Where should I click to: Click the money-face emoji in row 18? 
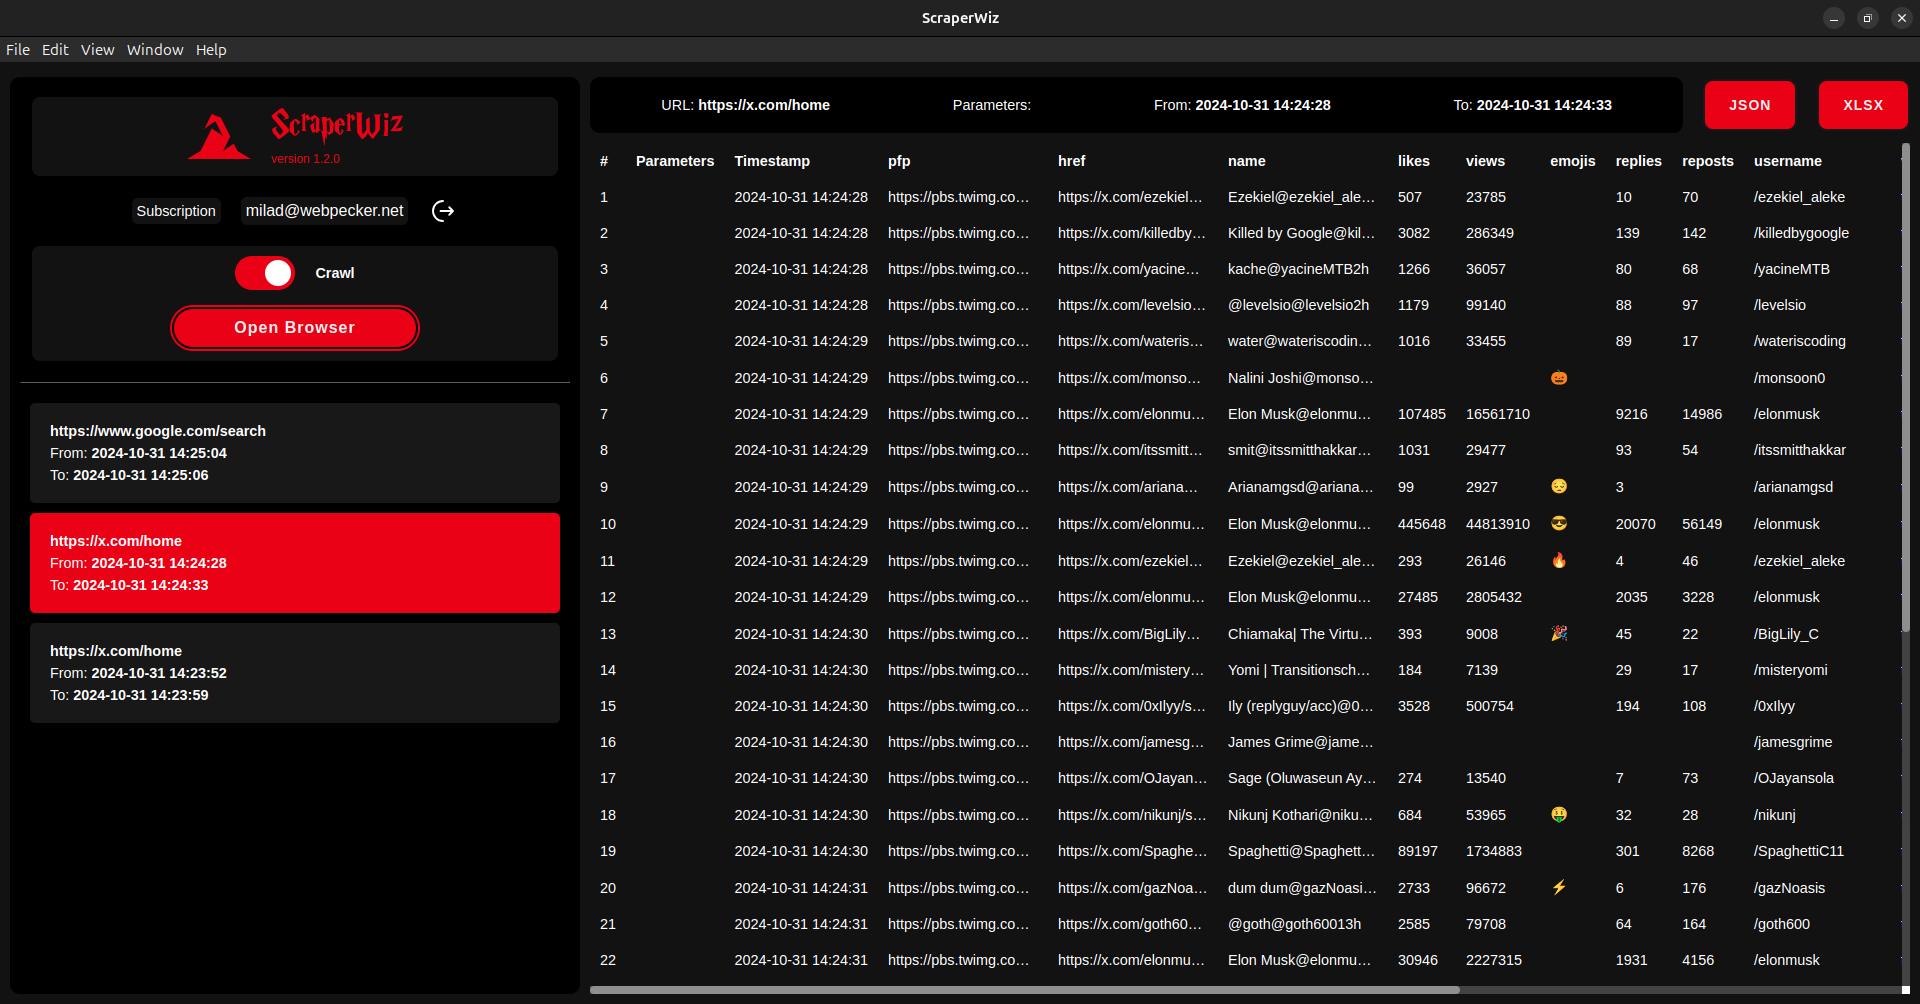pyautogui.click(x=1559, y=814)
